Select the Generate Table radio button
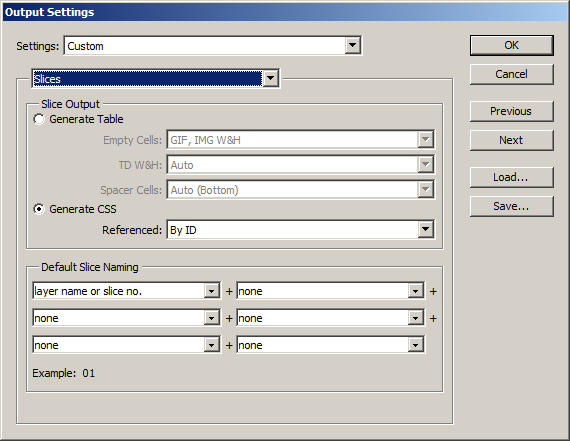 (39, 119)
